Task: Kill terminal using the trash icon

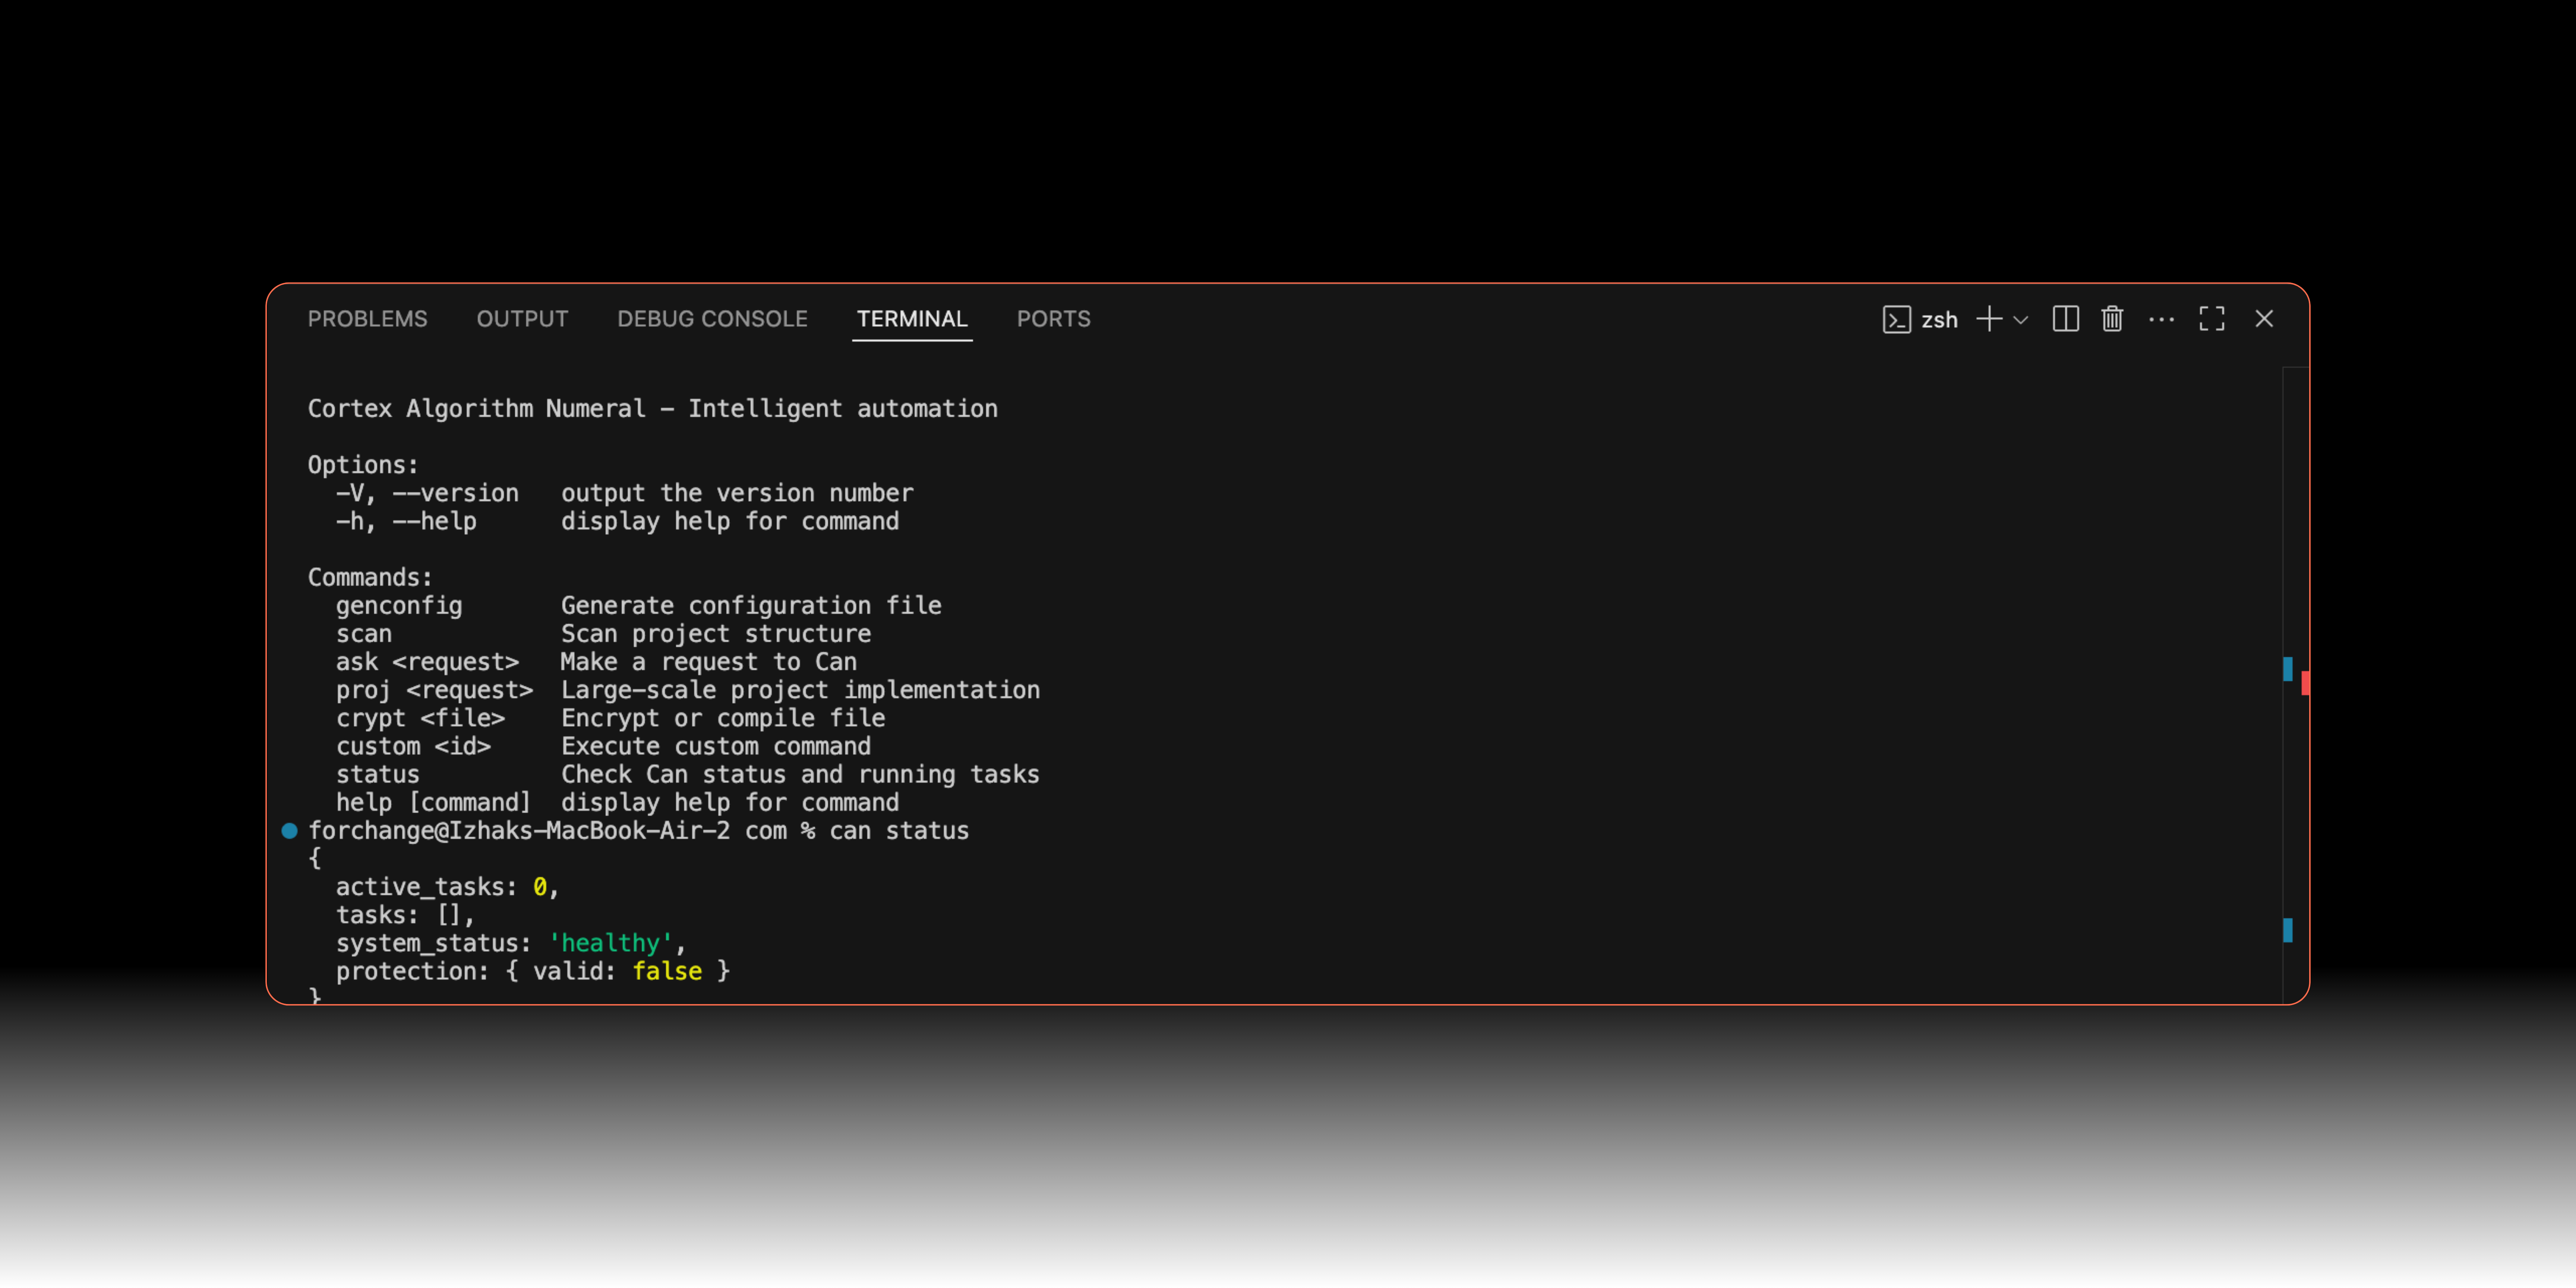Action: pos(2112,319)
